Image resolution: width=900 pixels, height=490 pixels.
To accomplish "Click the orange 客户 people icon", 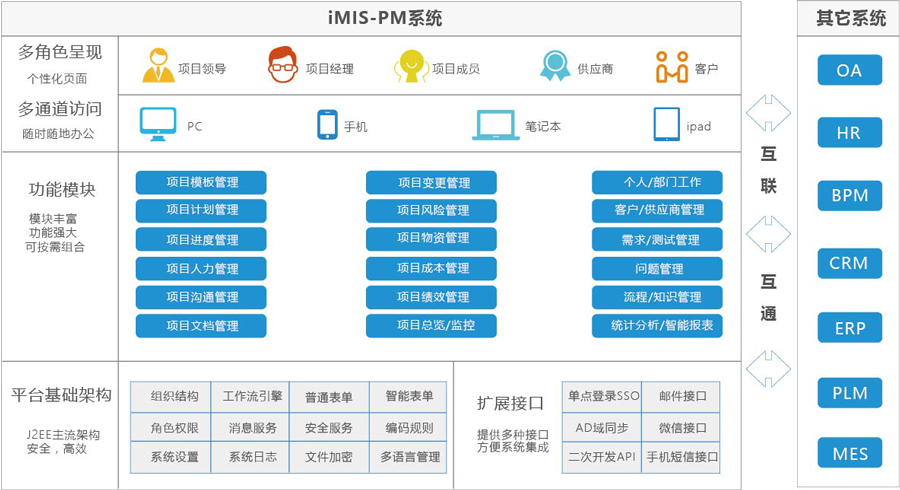I will 672,67.
